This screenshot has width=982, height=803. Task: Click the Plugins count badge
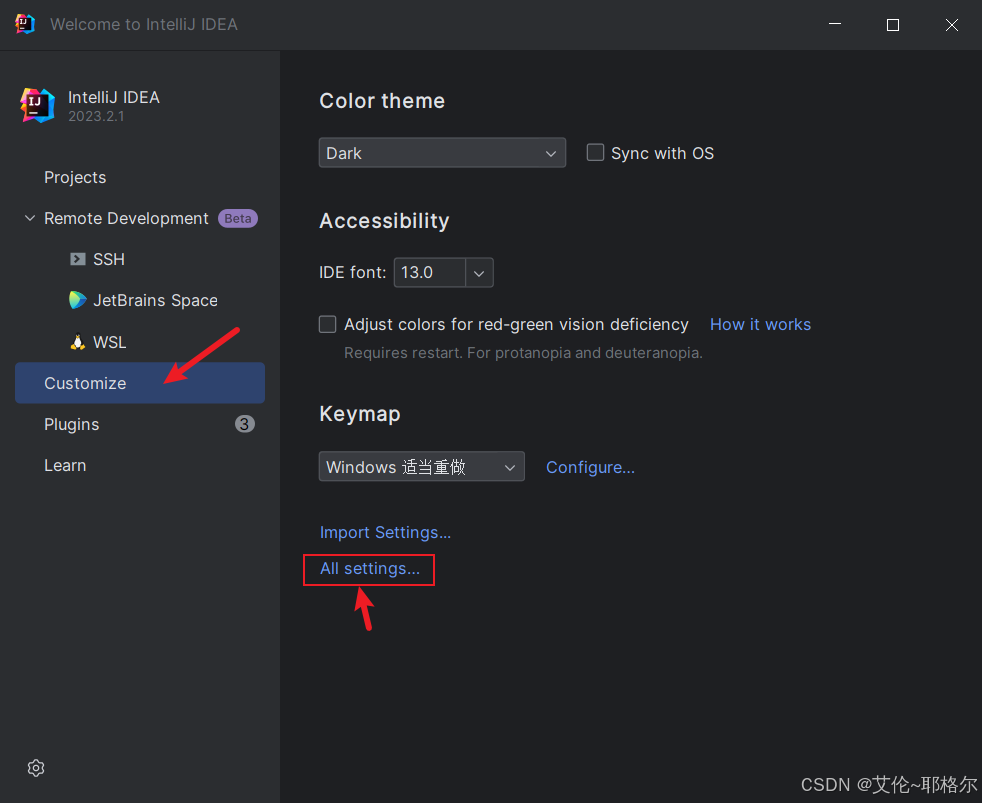tap(244, 424)
